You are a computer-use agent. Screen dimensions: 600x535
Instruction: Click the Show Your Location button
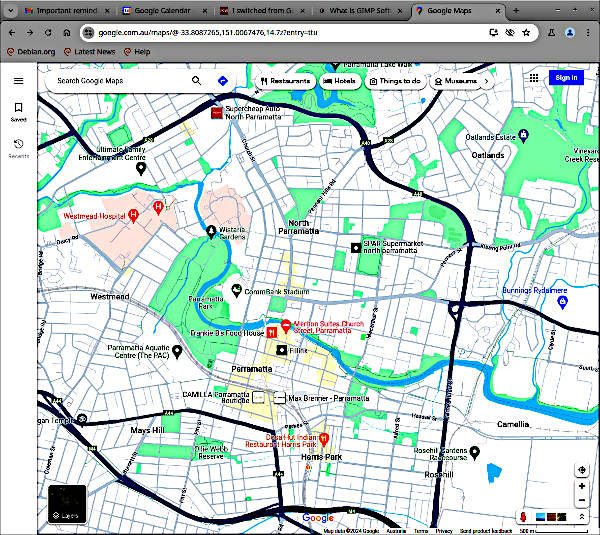[x=581, y=470]
